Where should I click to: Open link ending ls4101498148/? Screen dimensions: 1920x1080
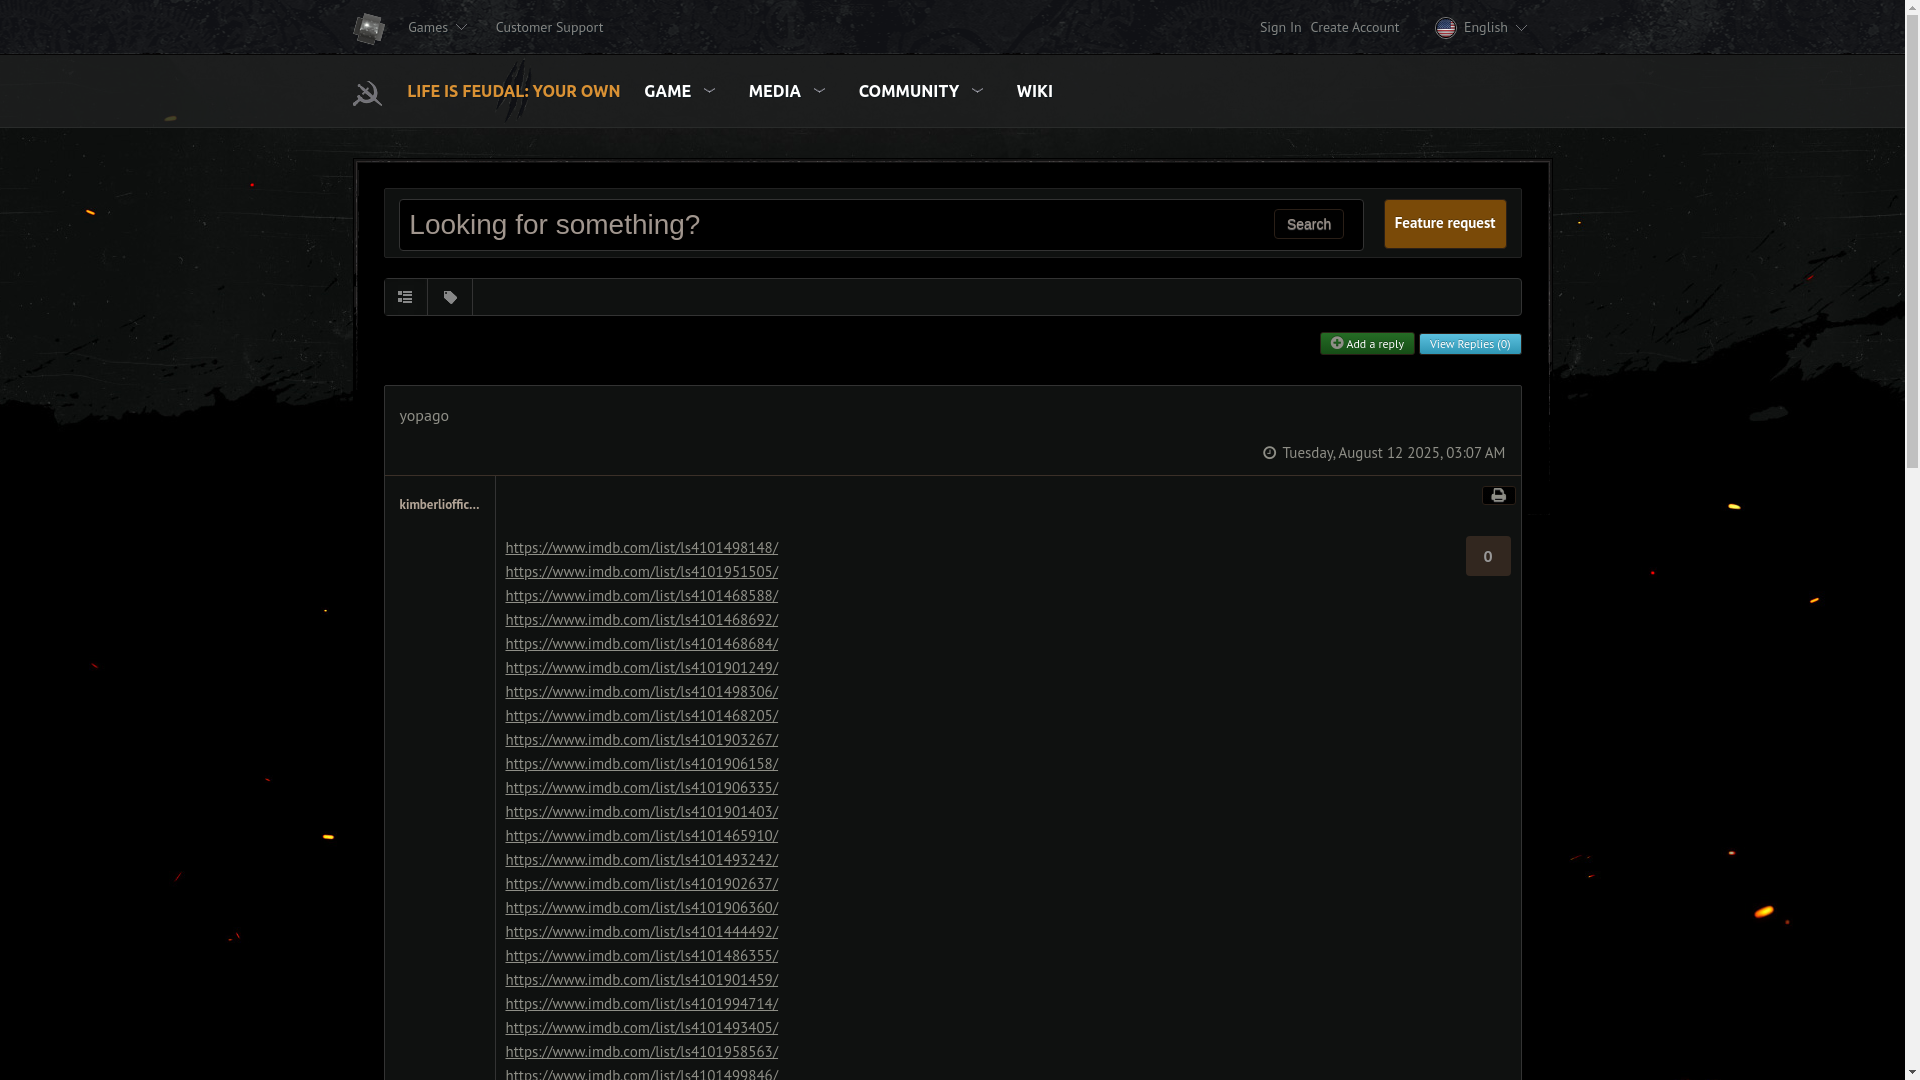click(x=641, y=548)
